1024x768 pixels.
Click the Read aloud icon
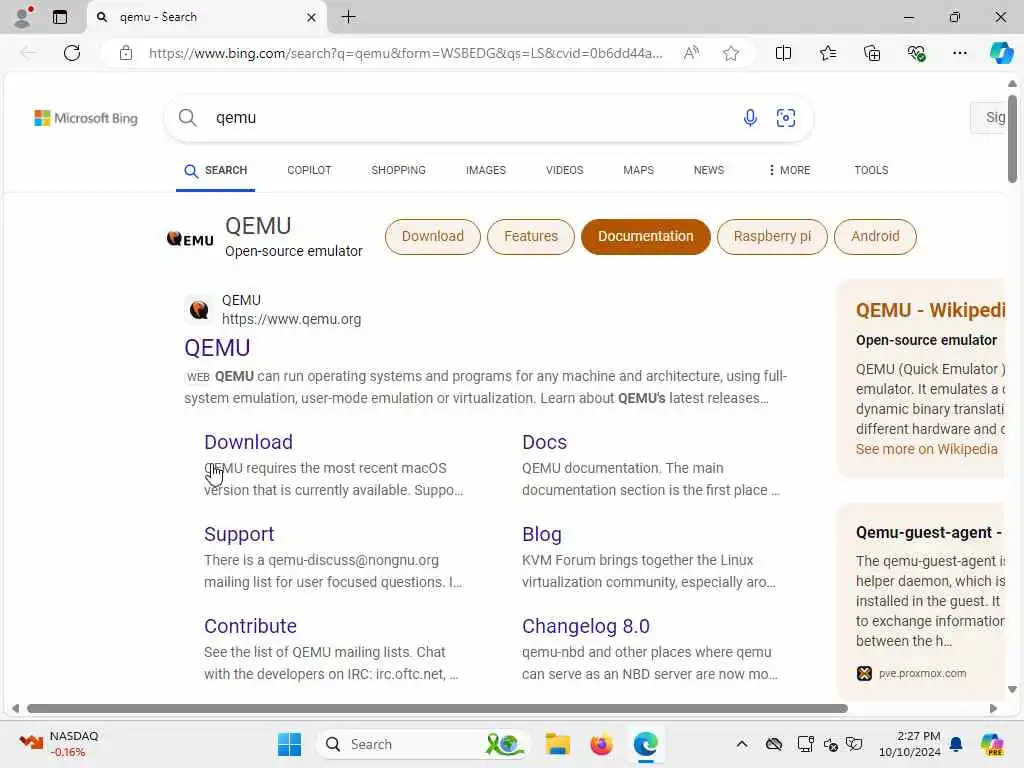tap(691, 53)
